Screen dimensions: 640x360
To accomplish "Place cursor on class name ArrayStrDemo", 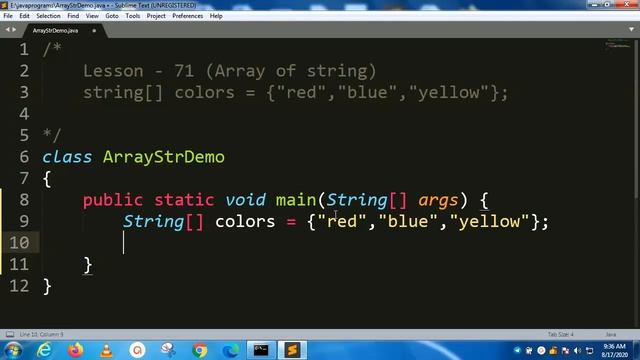I will point(164,157).
